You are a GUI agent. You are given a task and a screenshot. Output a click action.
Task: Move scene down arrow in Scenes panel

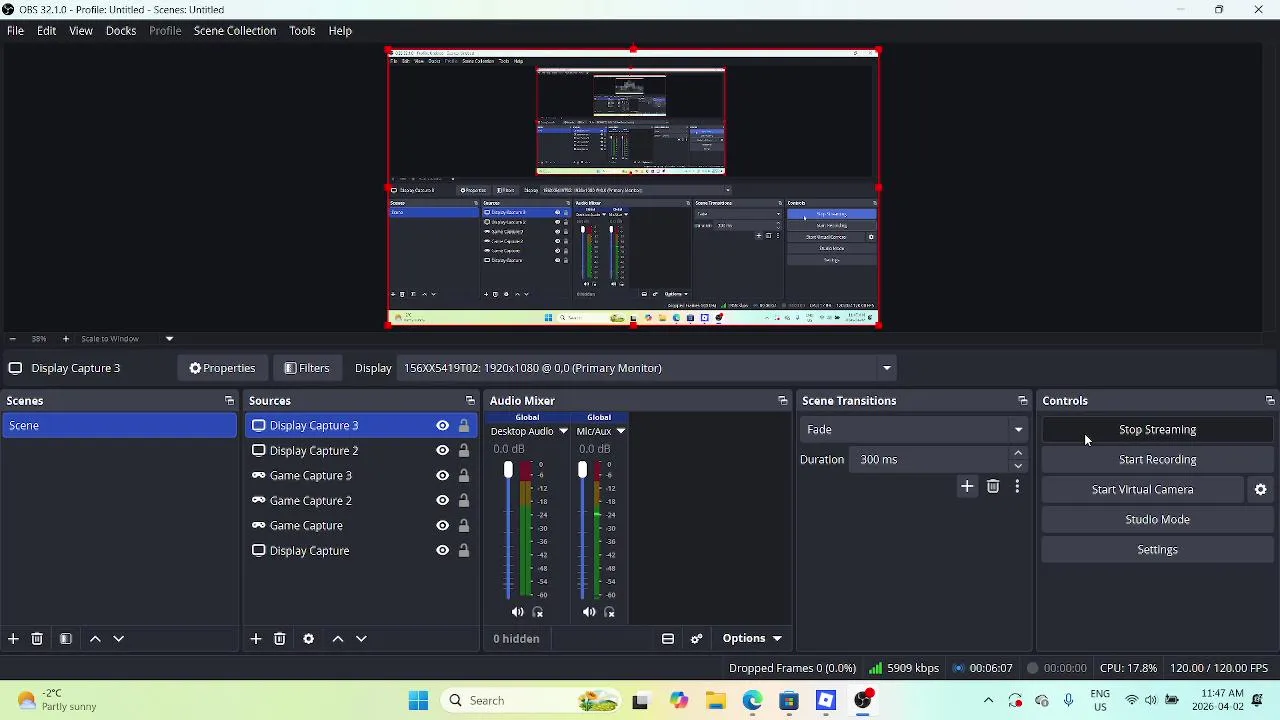[x=118, y=639]
